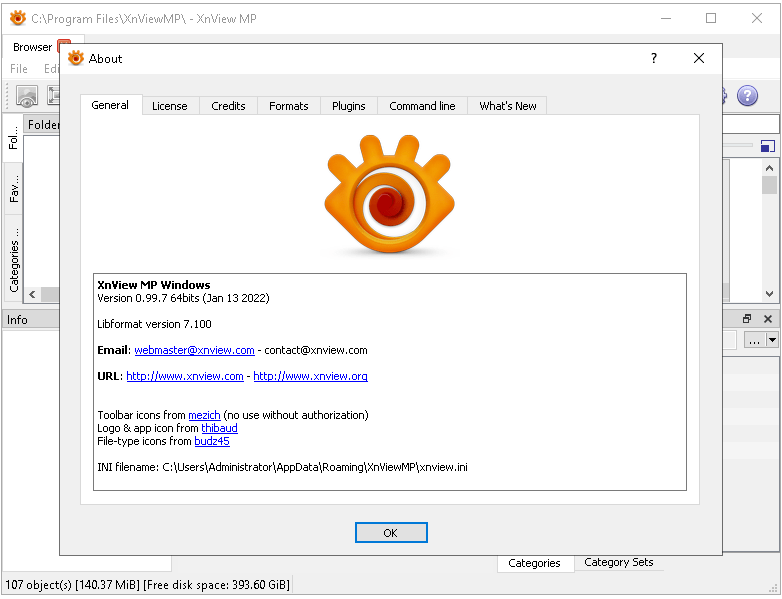The height and width of the screenshot is (599, 782).
Task: Click the blue layout icon near scrollbar
Action: tap(768, 146)
